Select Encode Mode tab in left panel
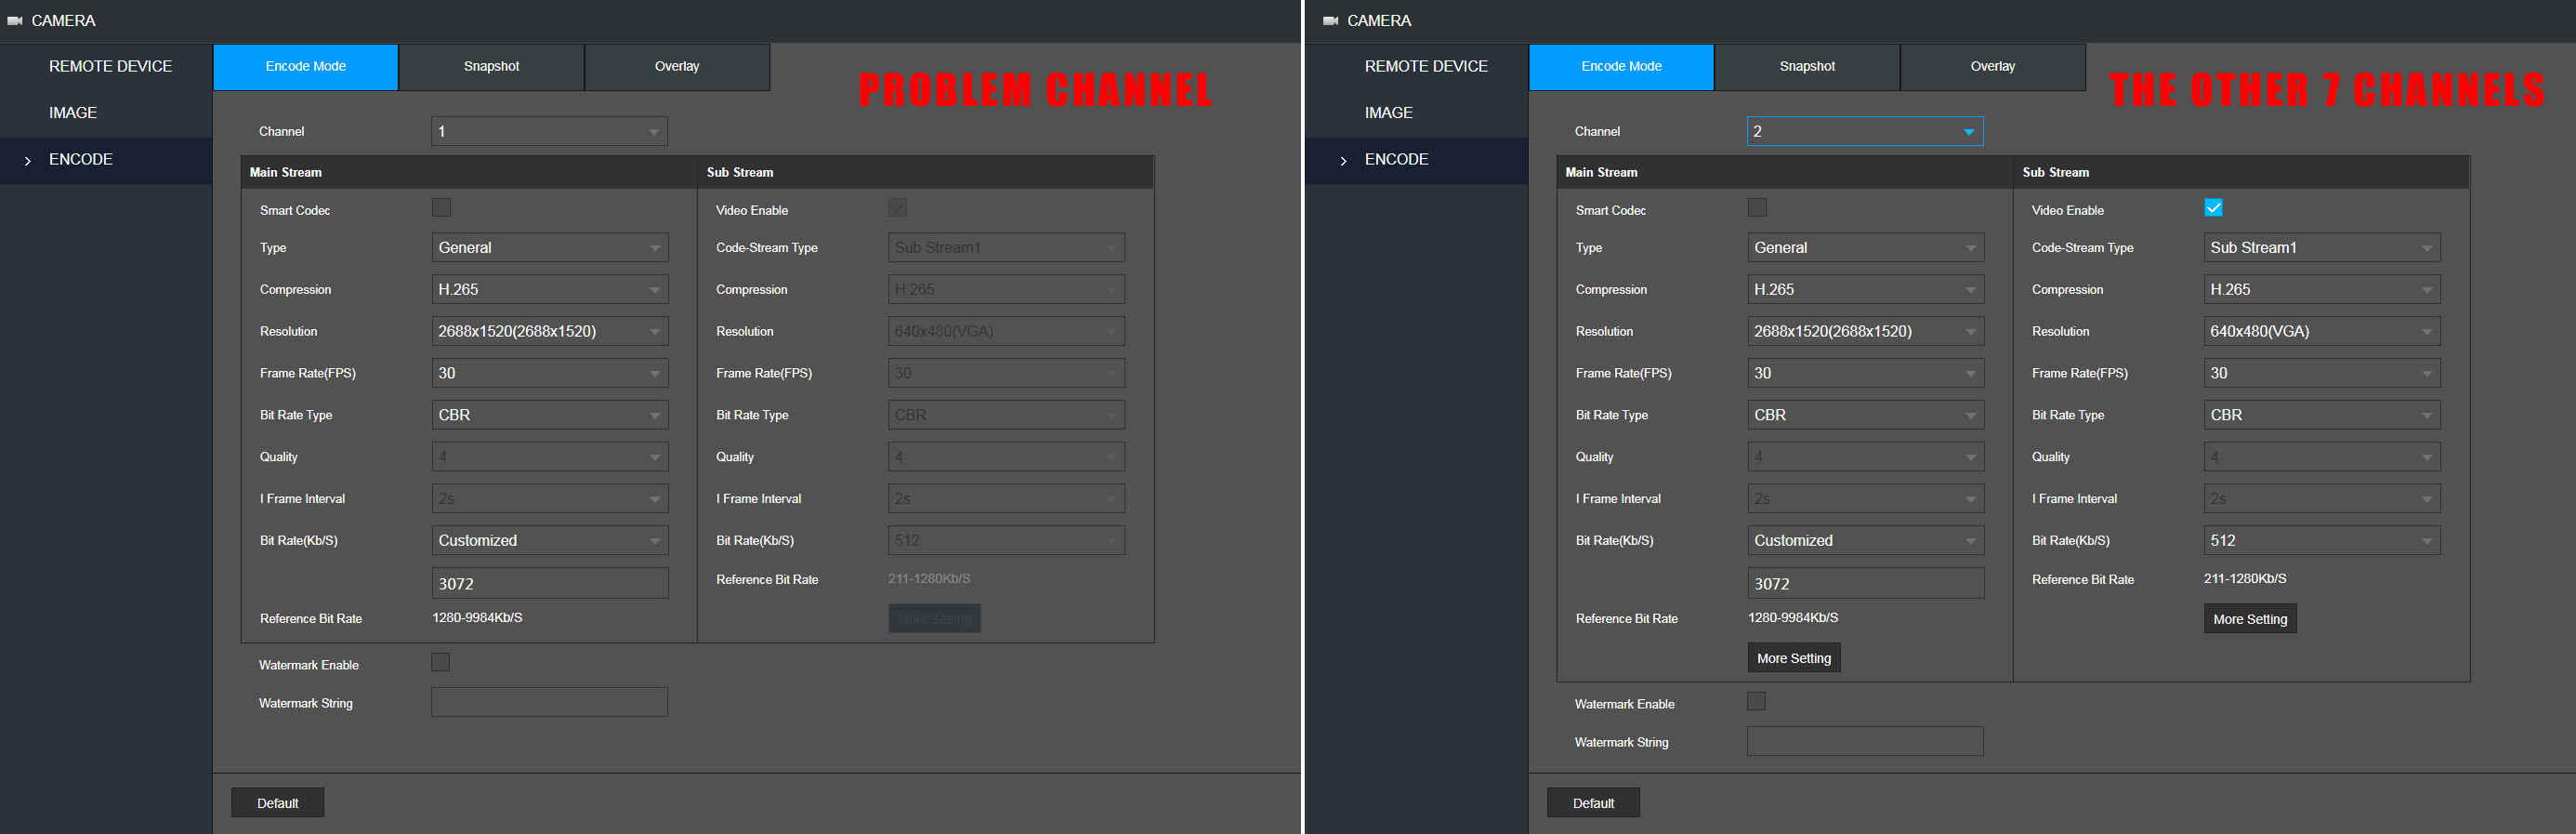 [306, 67]
